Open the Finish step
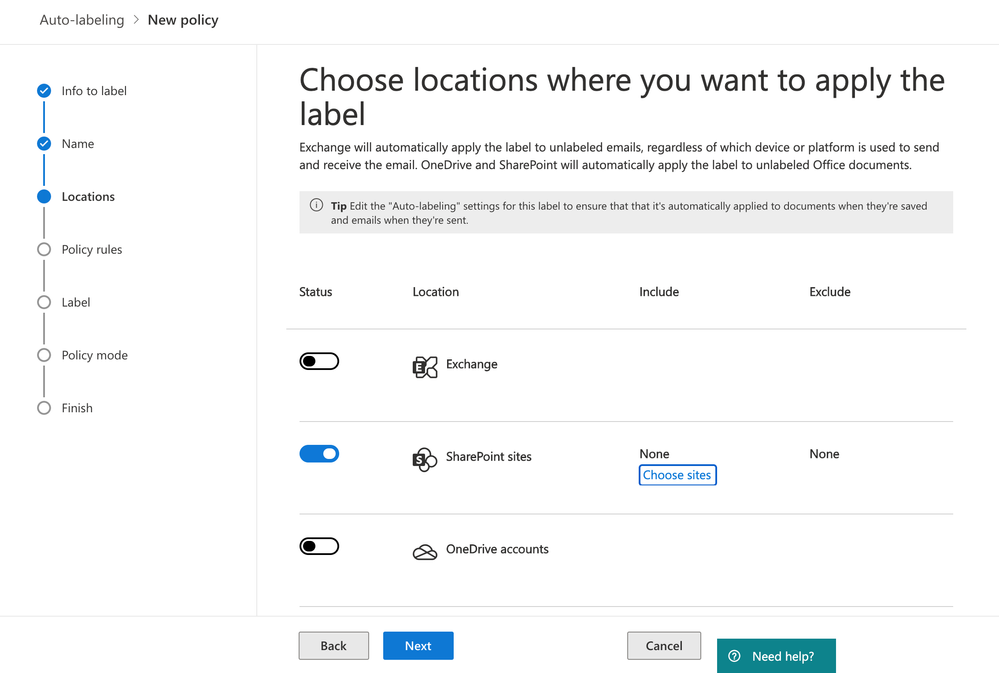The width and height of the screenshot is (999, 673). pos(77,408)
